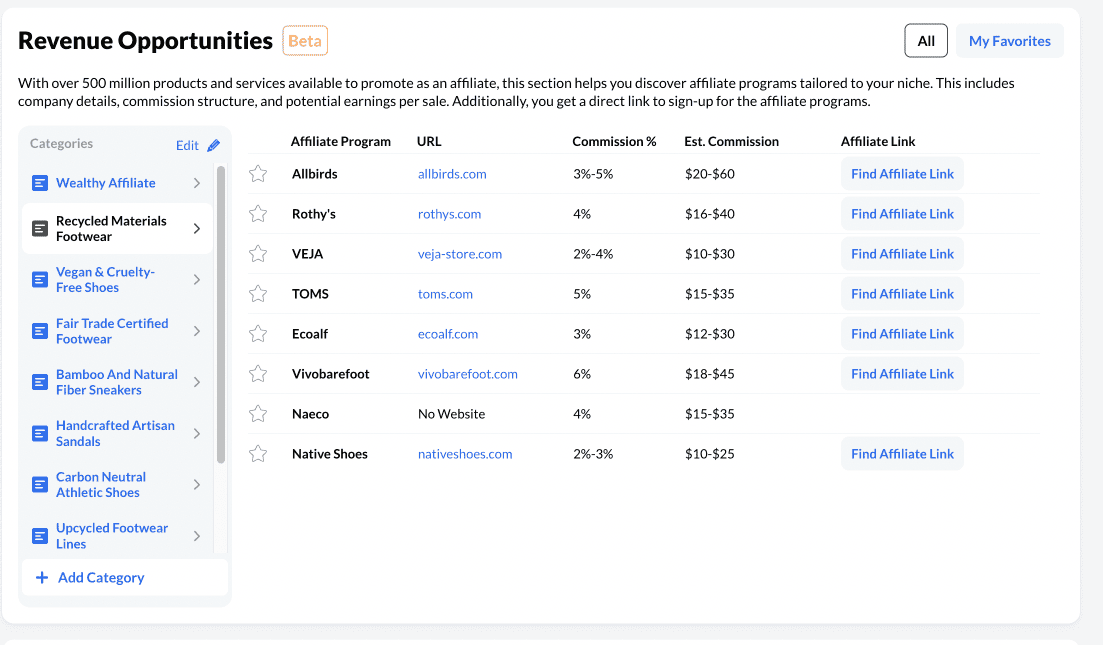This screenshot has width=1103, height=645.
Task: Visit the ecoalf.com URL
Action: 448,334
